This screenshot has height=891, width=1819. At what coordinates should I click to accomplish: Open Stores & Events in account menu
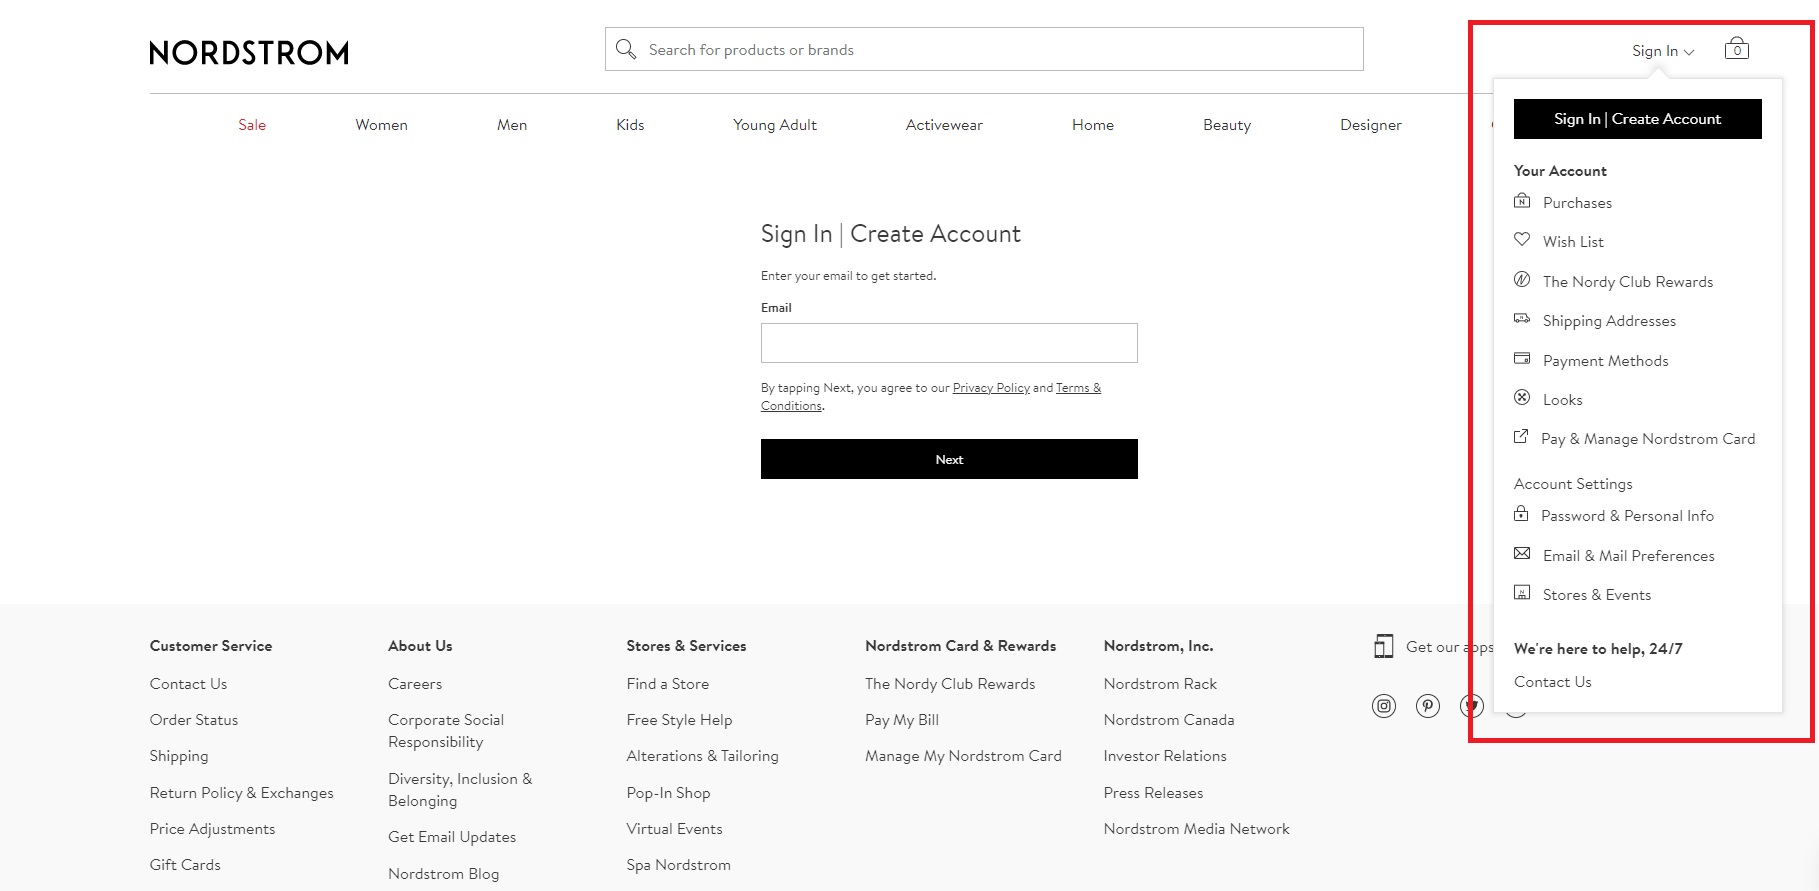(1597, 595)
